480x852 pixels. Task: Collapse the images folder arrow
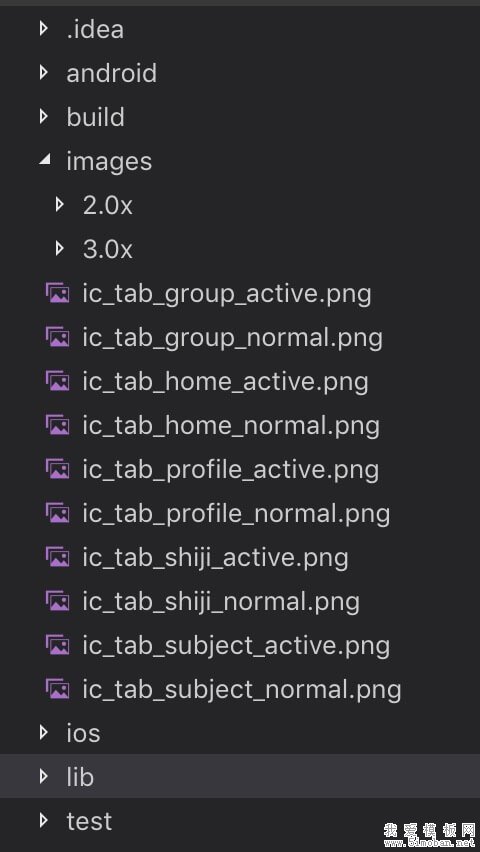pyautogui.click(x=45, y=160)
